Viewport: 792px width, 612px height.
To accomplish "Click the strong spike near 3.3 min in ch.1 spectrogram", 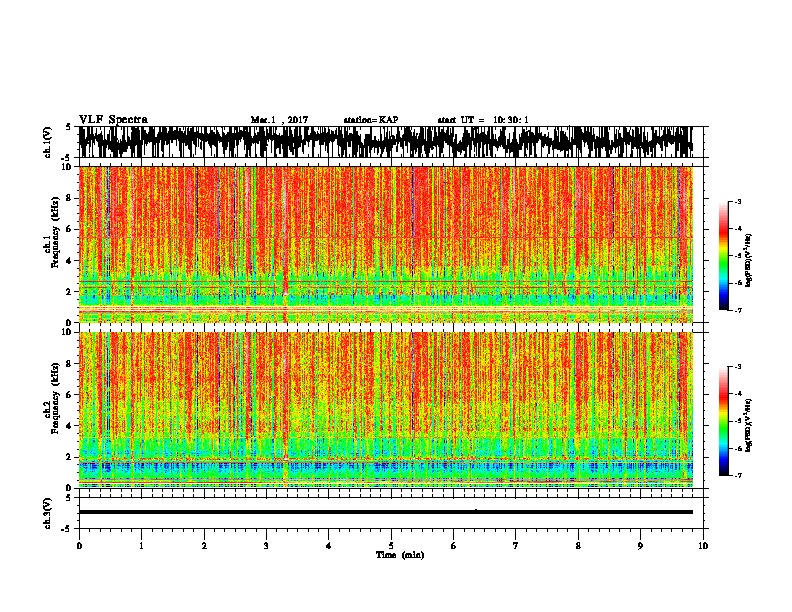I will 285,244.
